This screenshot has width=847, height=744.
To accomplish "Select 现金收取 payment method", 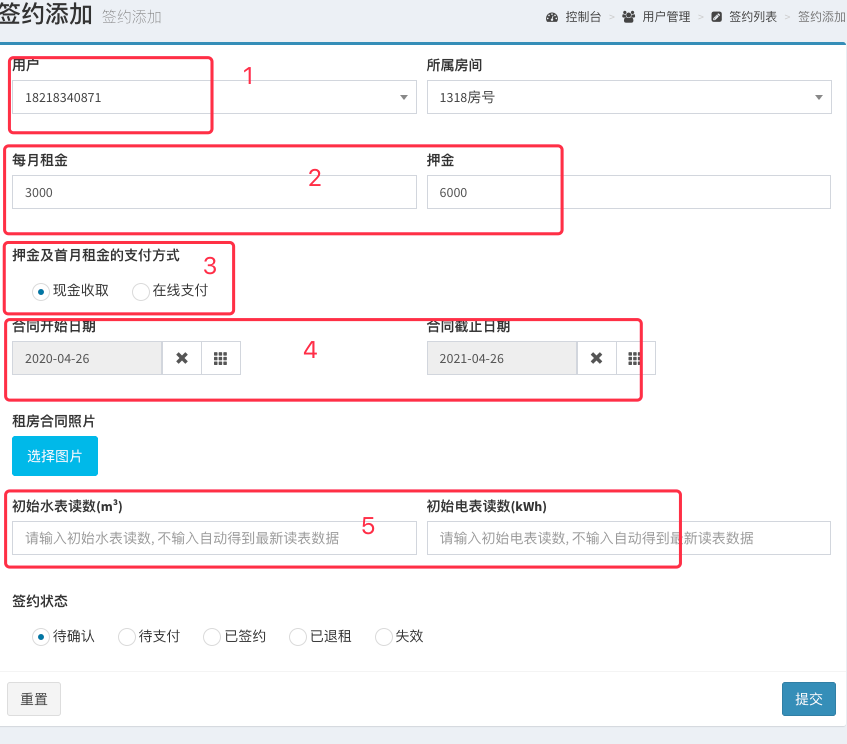I will tap(41, 292).
